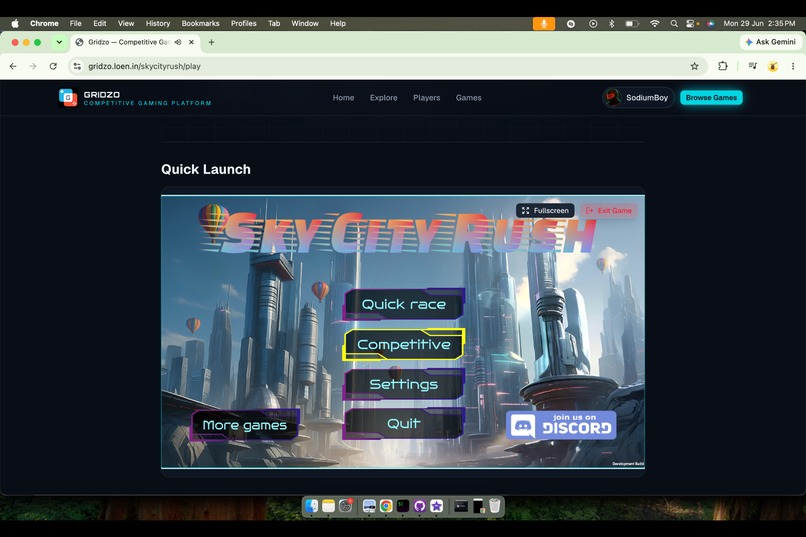Open the Window menu
The width and height of the screenshot is (806, 537).
click(x=305, y=23)
